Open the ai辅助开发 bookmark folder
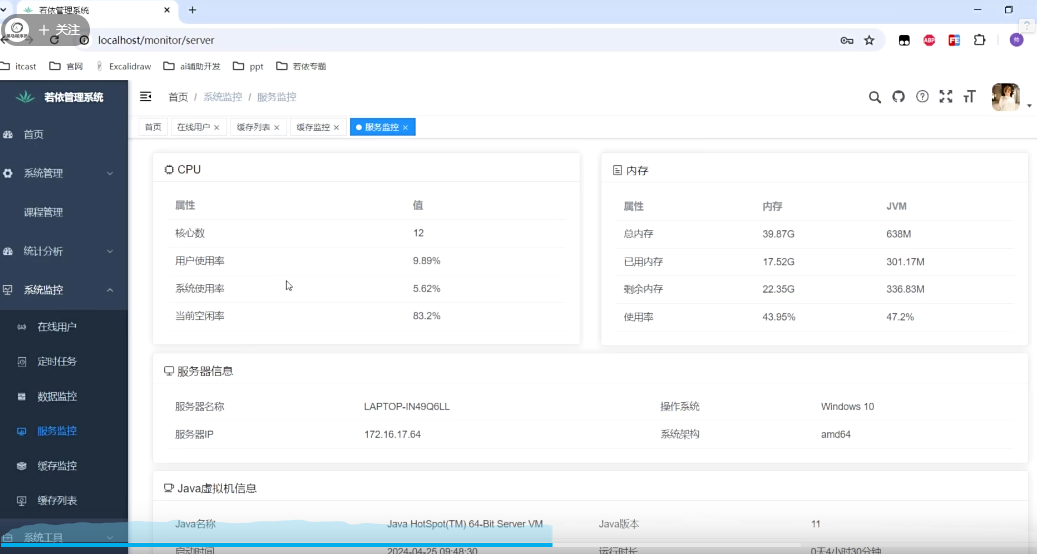This screenshot has width=1037, height=554. point(192,66)
